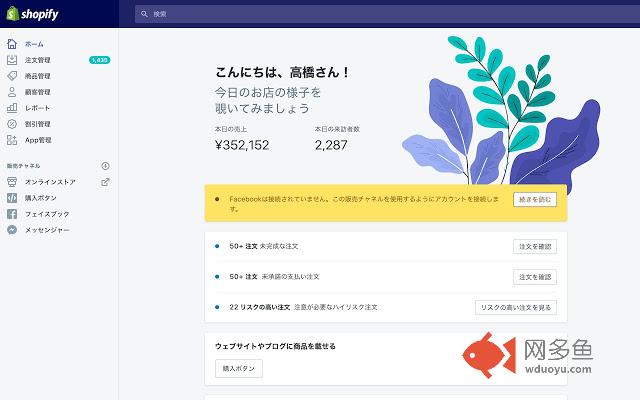Click the 本日の来訪者数 label
Screen dimensions: 640x400
pyautogui.click(x=337, y=129)
